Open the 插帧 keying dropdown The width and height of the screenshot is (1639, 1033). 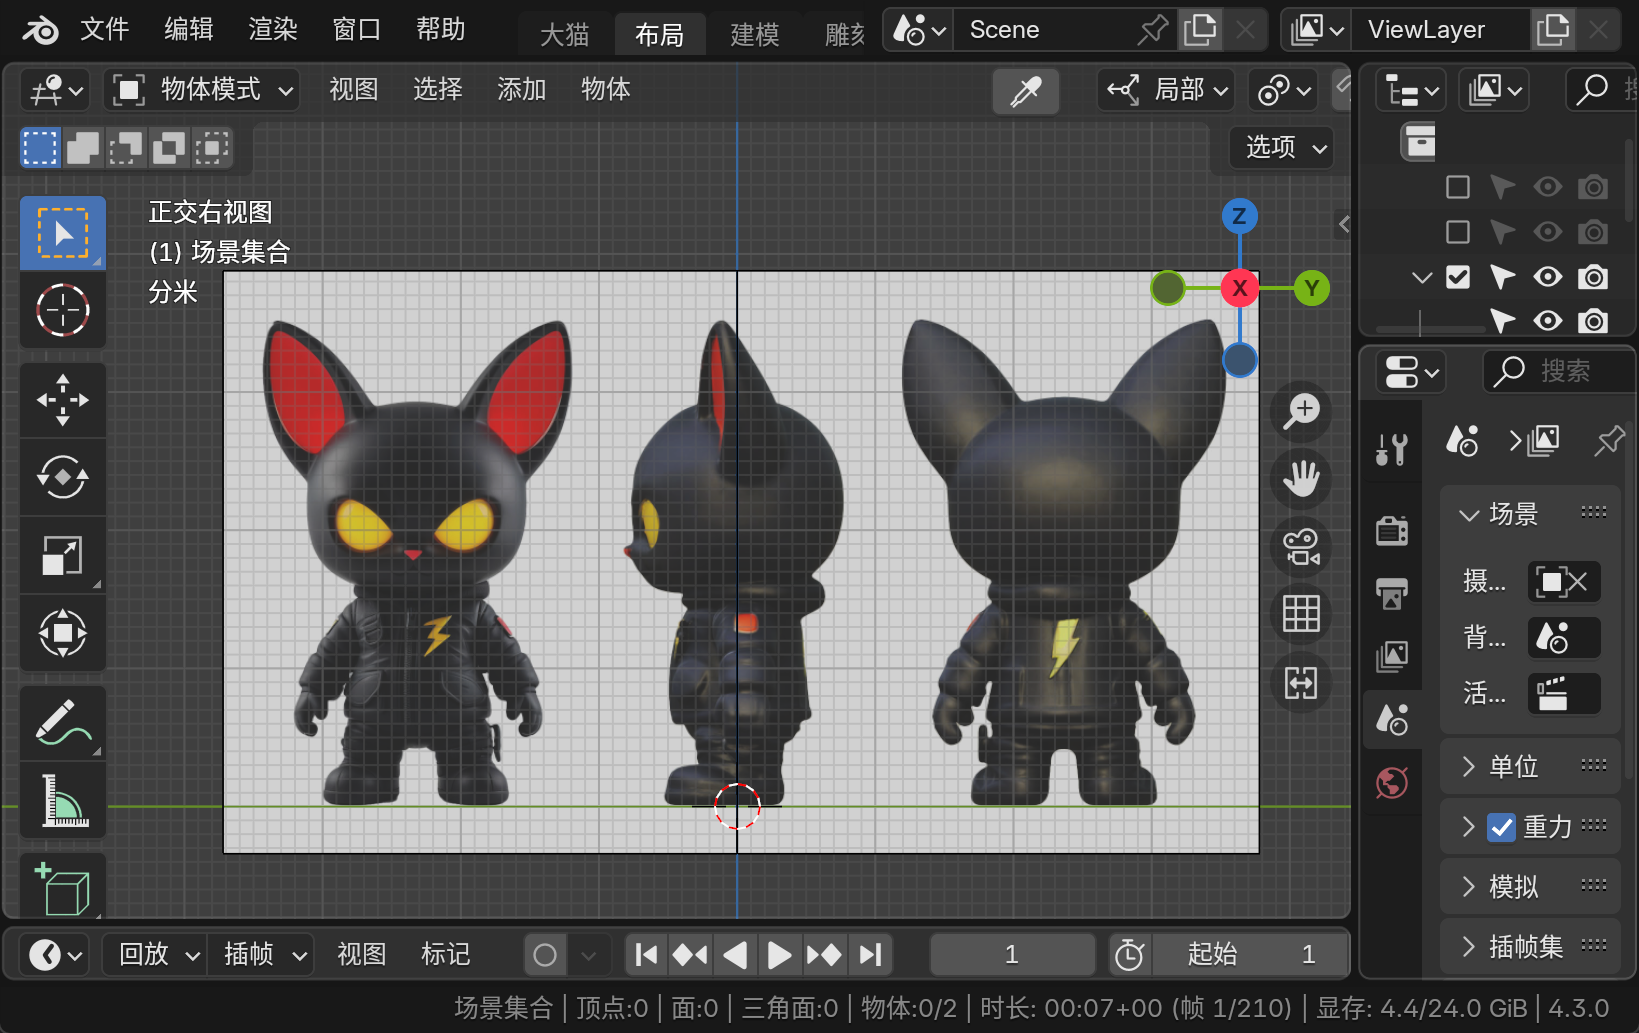[x=261, y=955]
